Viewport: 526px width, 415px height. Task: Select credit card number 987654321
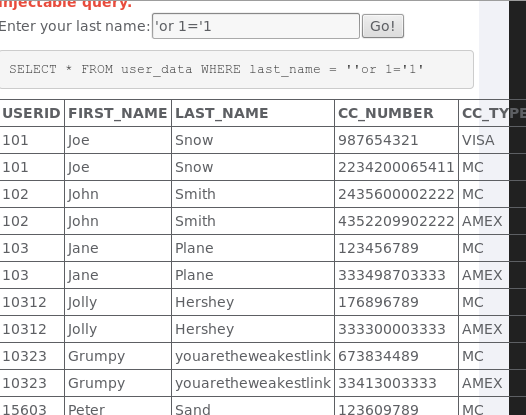[x=378, y=140]
